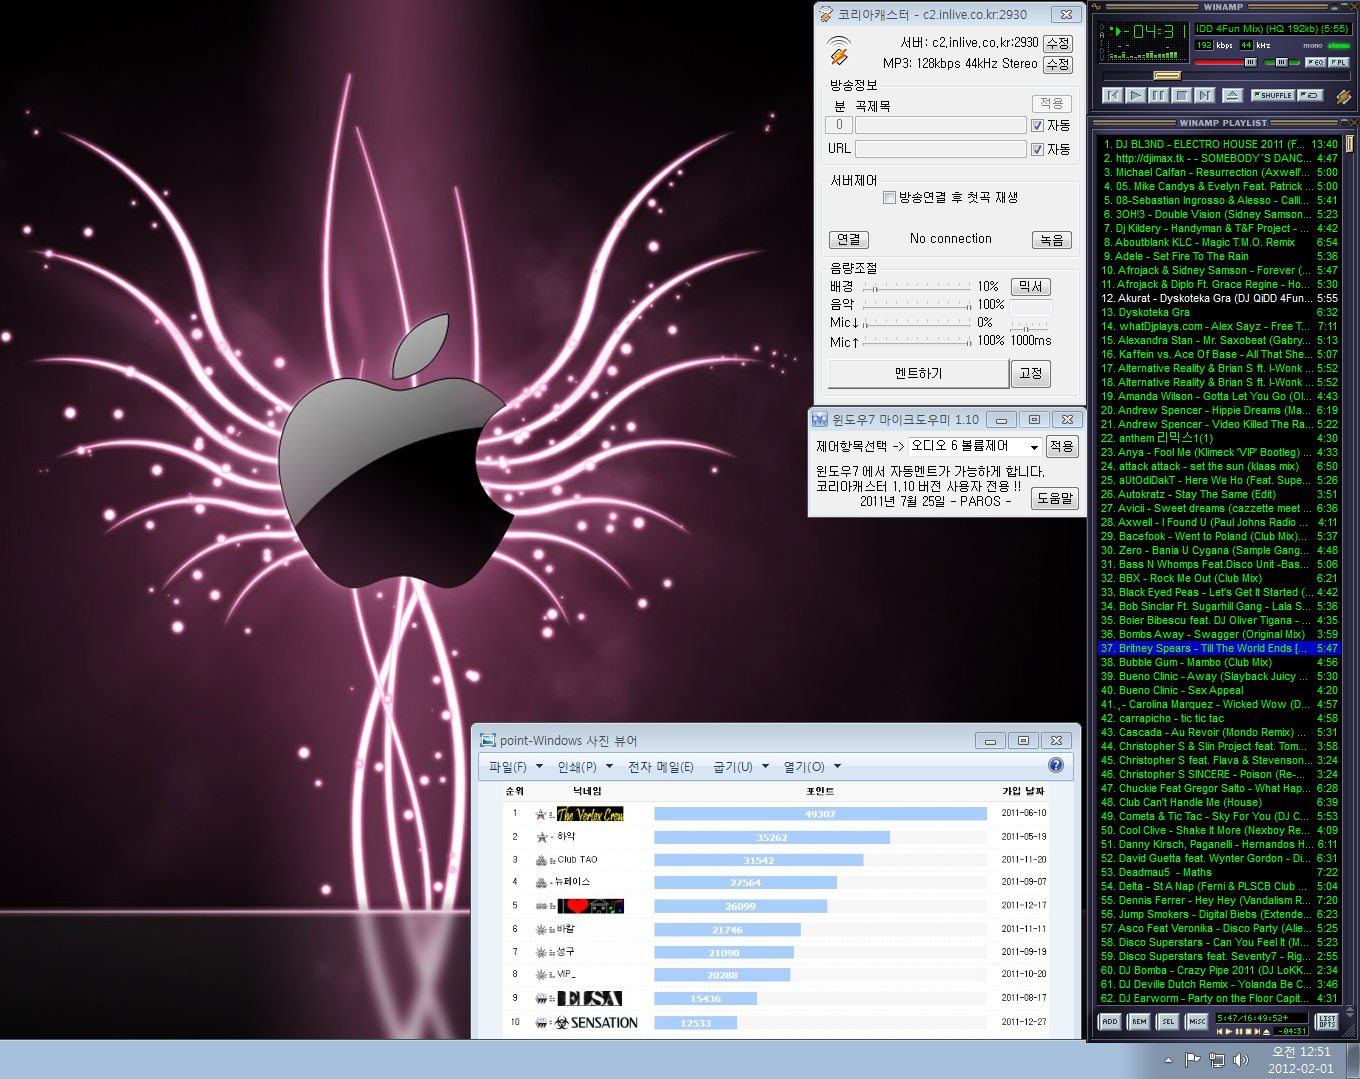1360x1079 pixels.
Task: Click Winamp's play button
Action: [x=1135, y=95]
